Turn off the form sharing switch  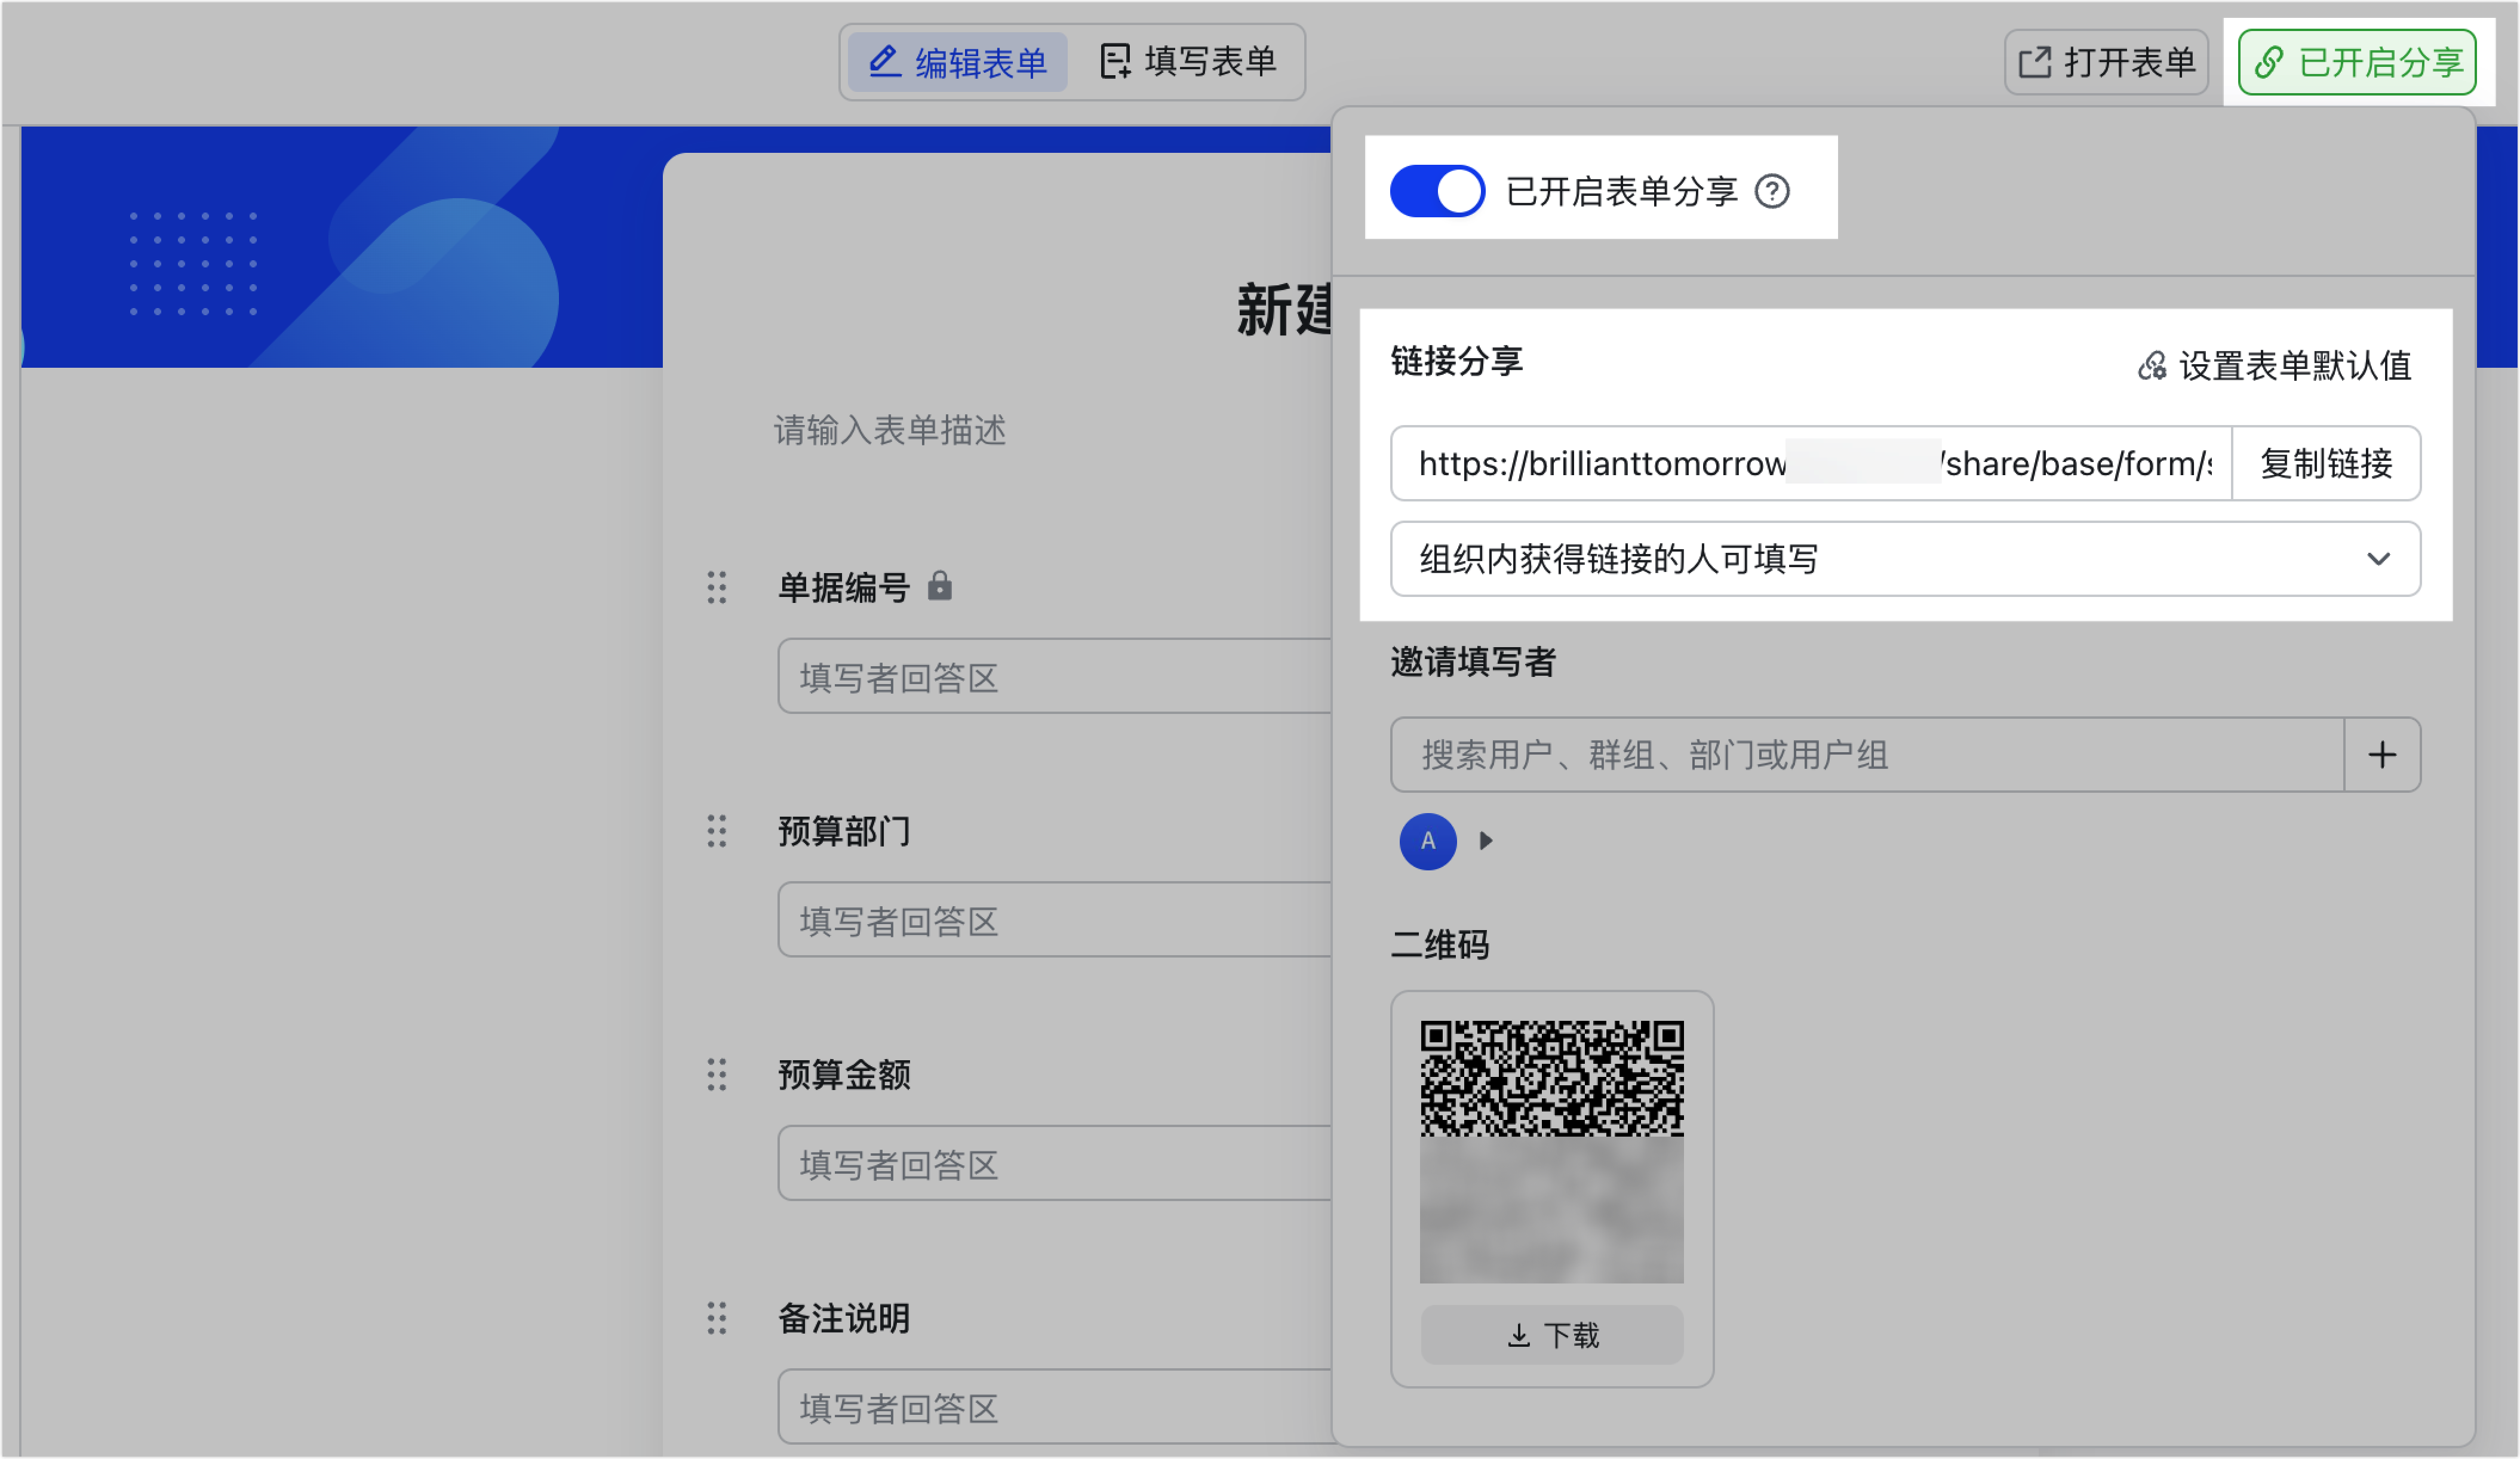(1437, 191)
